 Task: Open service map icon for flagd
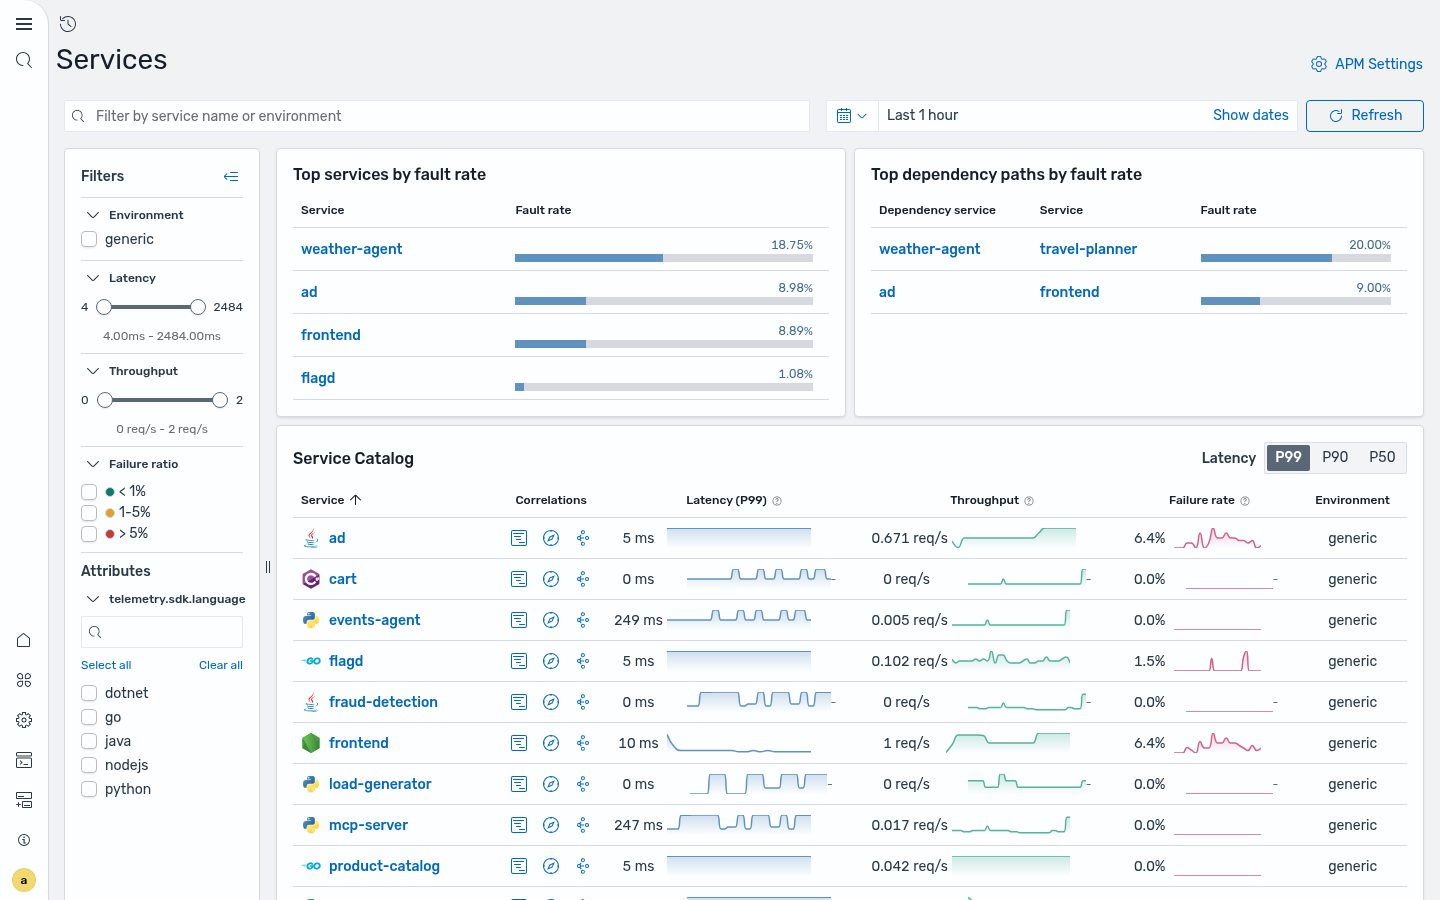(583, 661)
